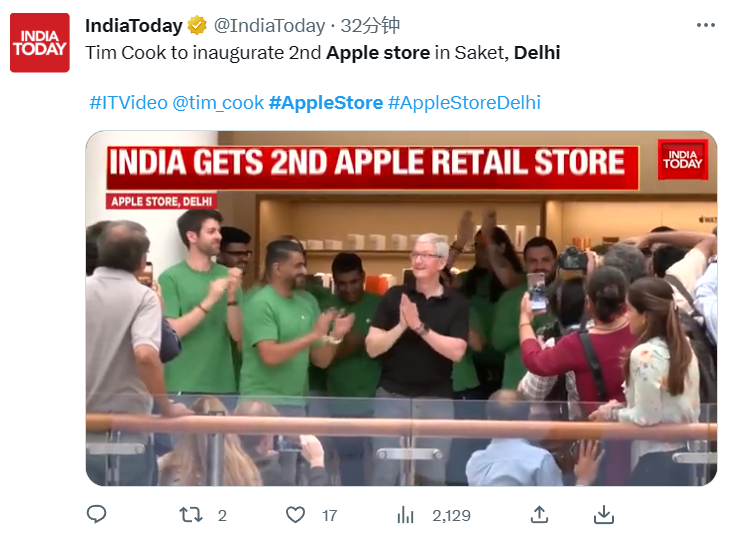Click the gold verified badge
This screenshot has width=730, height=534.
pyautogui.click(x=197, y=25)
